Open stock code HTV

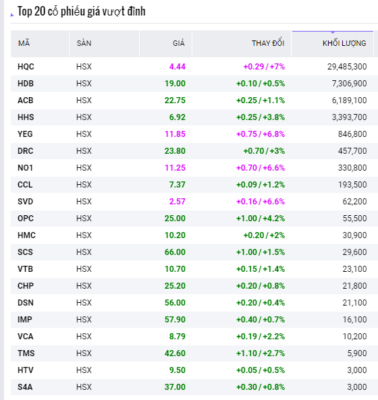(26, 370)
